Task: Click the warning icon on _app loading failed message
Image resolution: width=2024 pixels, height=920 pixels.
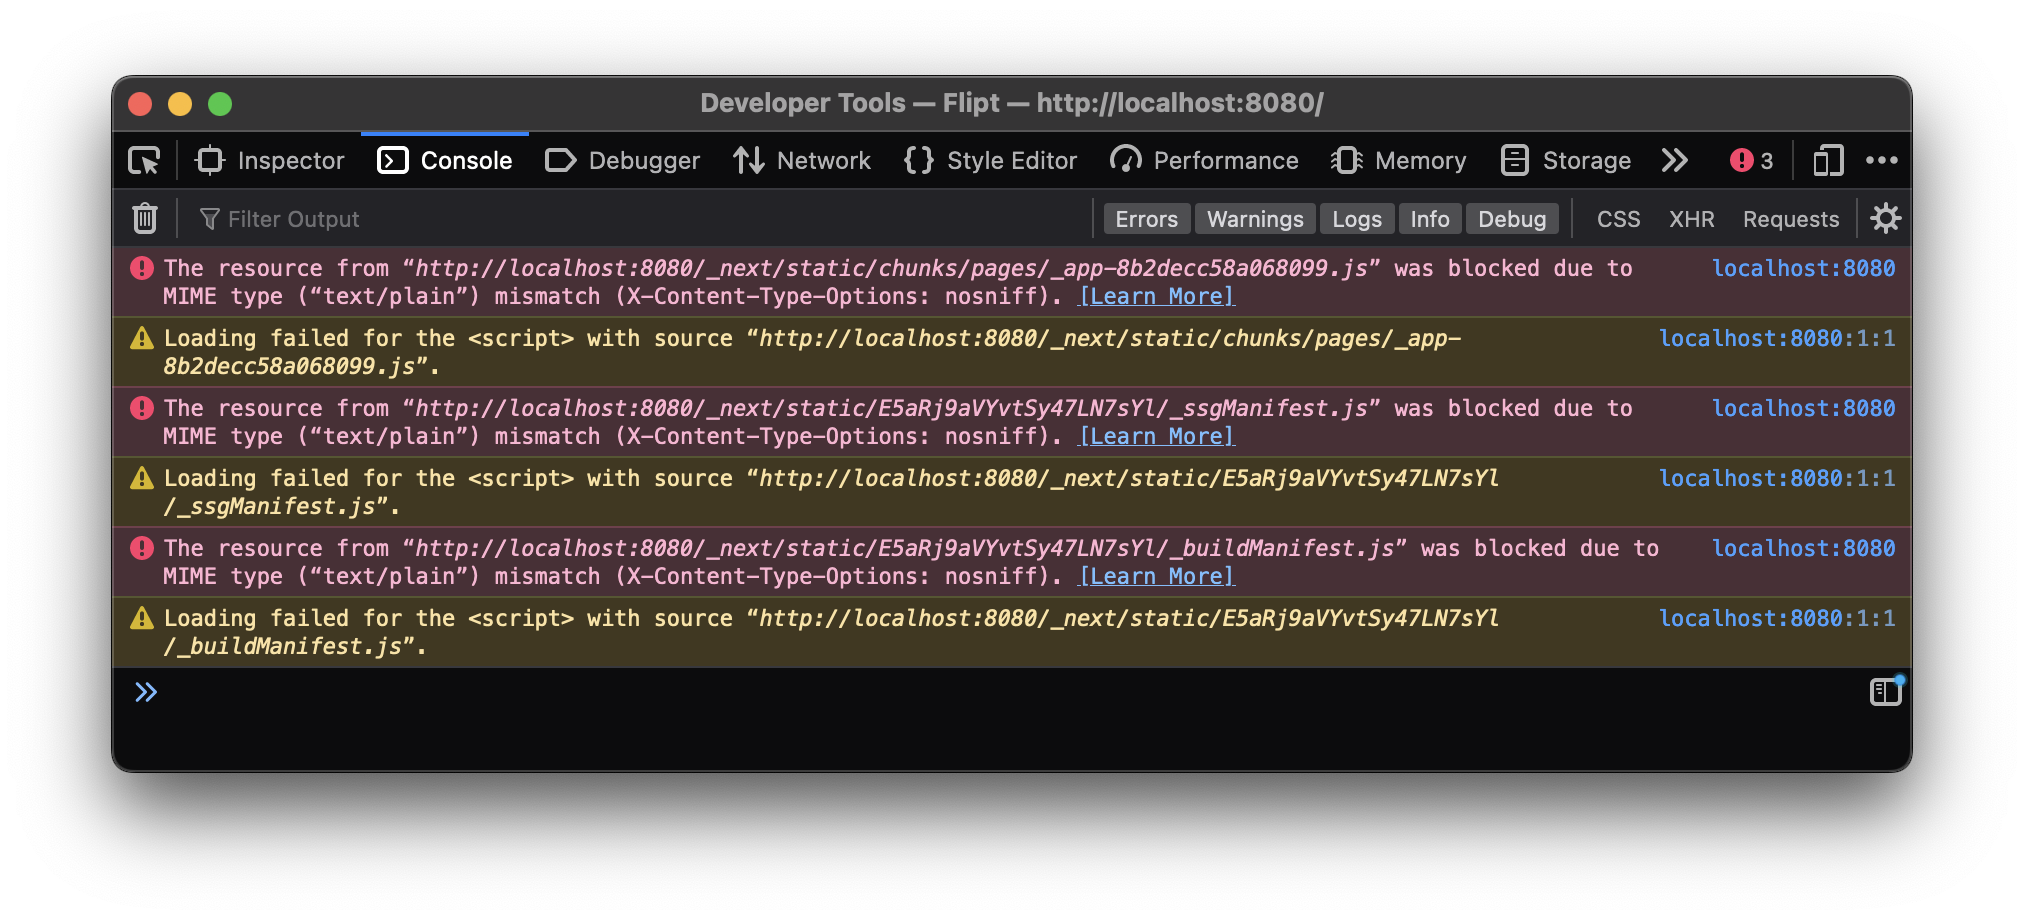Action: click(142, 338)
